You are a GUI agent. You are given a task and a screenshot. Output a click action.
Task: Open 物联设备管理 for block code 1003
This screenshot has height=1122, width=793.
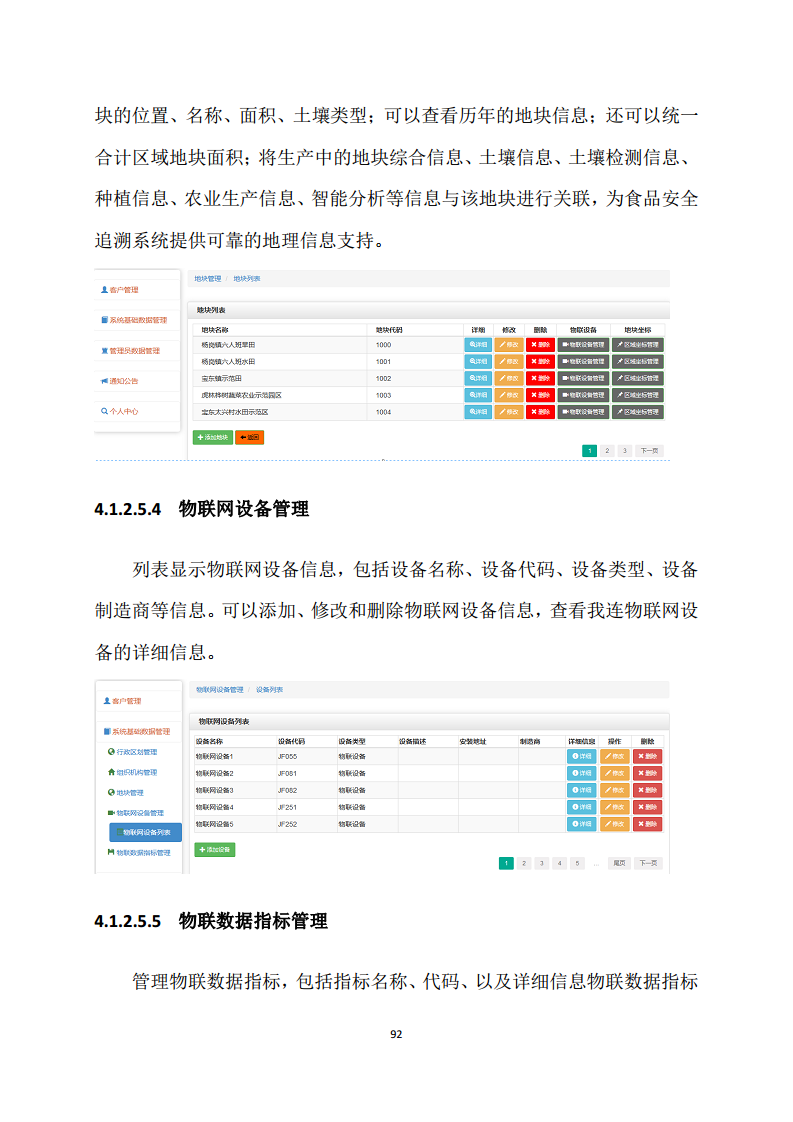(x=584, y=395)
